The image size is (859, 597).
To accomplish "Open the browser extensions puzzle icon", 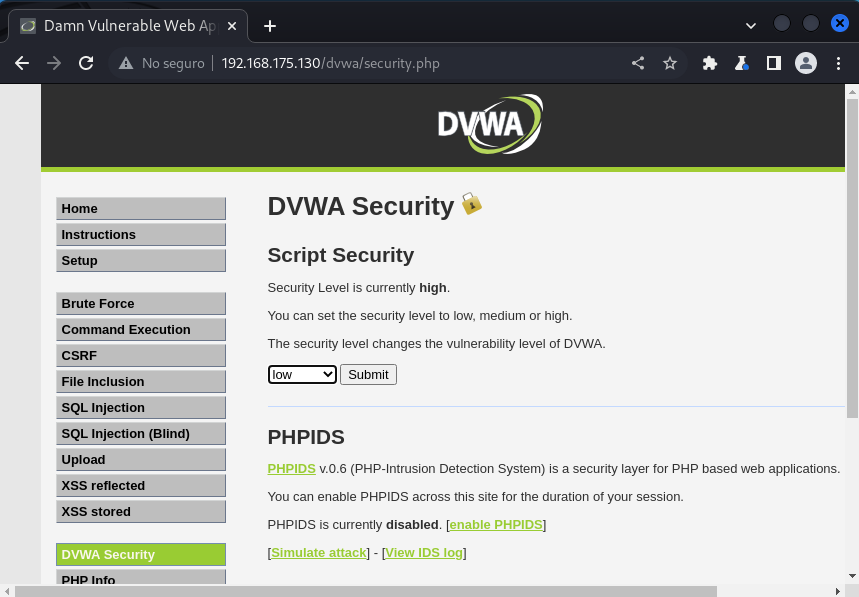I will pos(710,63).
